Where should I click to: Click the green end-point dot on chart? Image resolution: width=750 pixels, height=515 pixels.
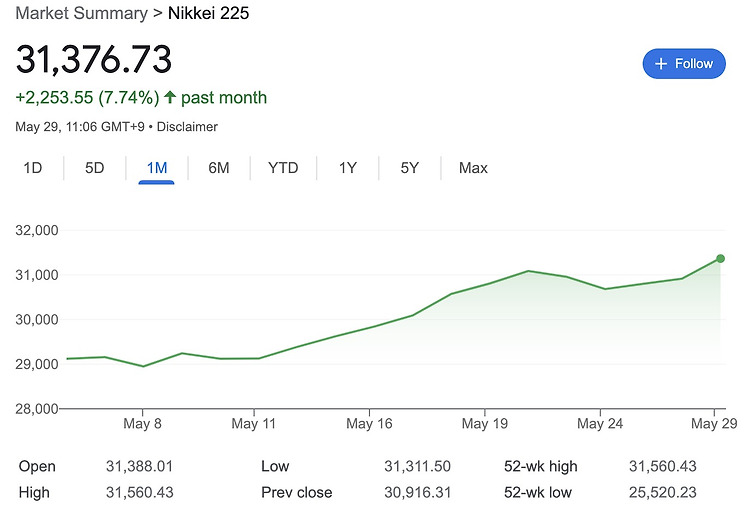tap(720, 259)
